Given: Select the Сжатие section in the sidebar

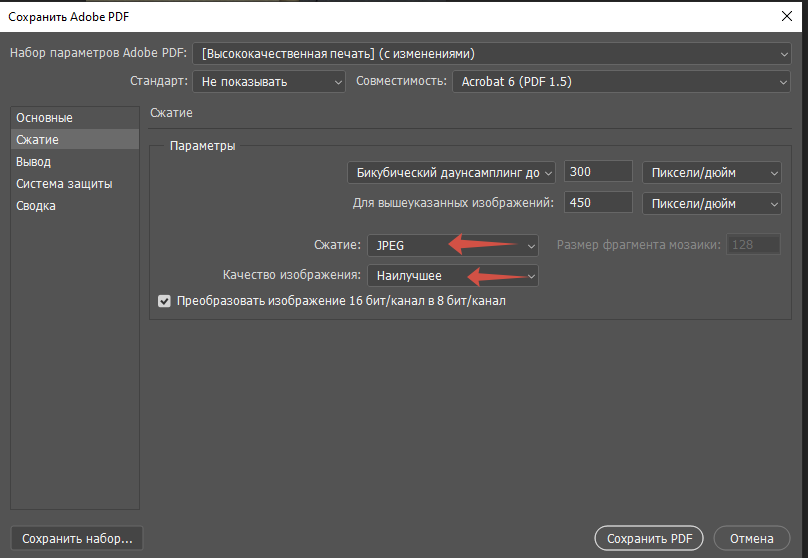Looking at the screenshot, I should tap(75, 140).
